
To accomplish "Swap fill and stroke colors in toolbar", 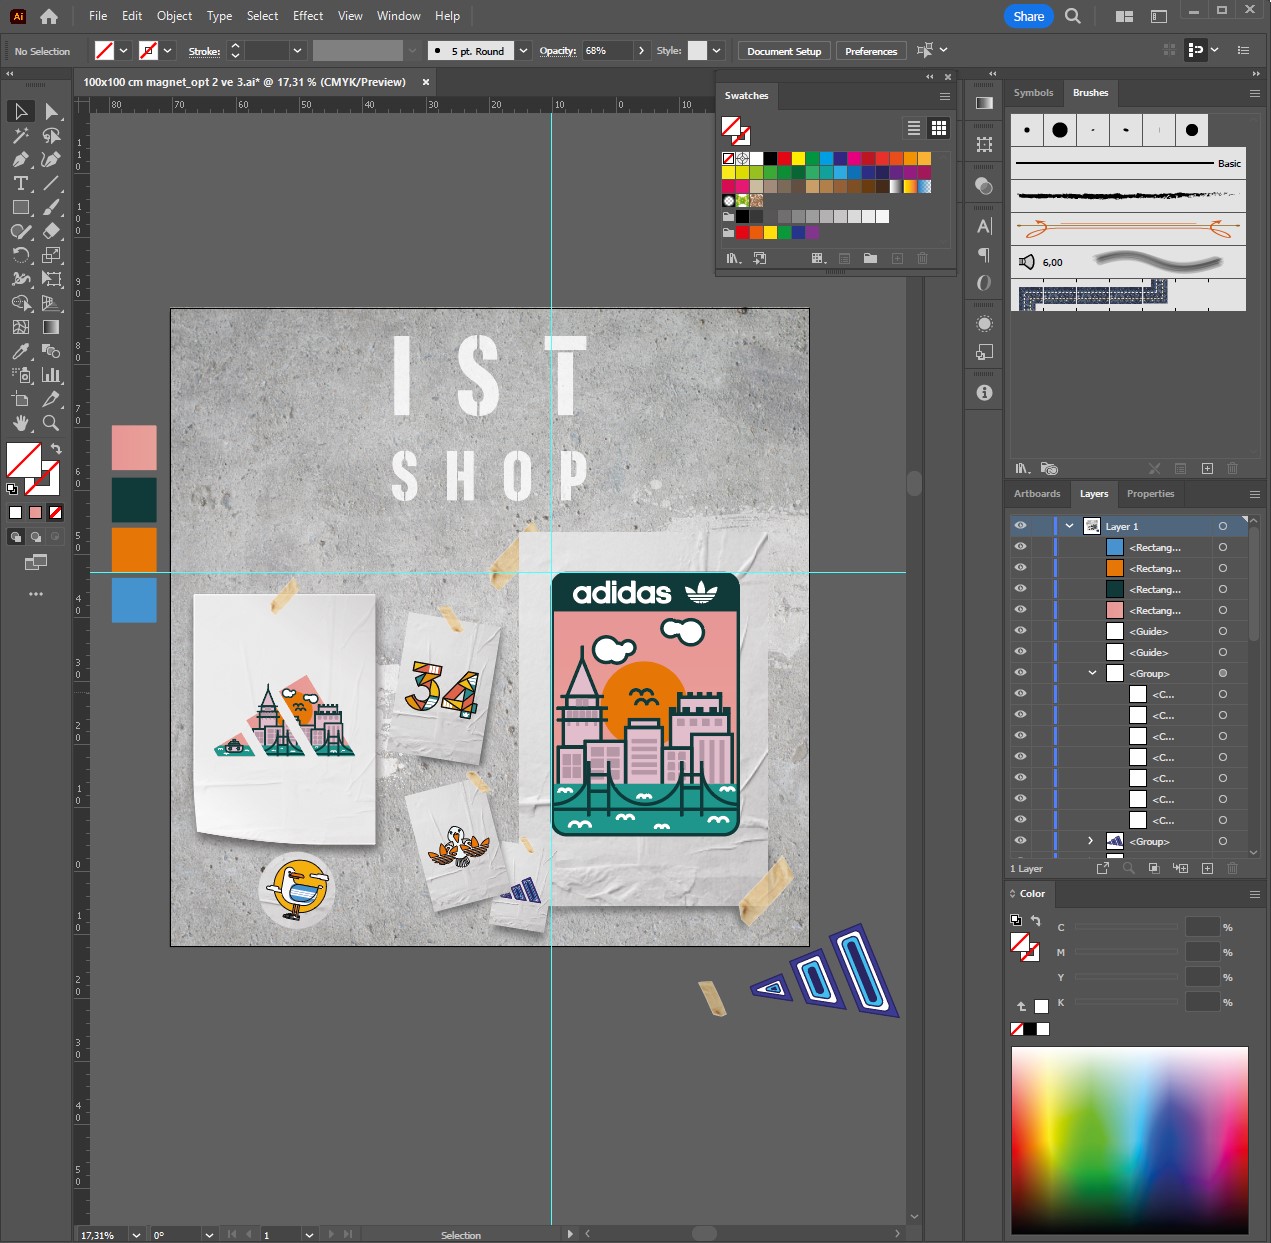I will [x=56, y=449].
